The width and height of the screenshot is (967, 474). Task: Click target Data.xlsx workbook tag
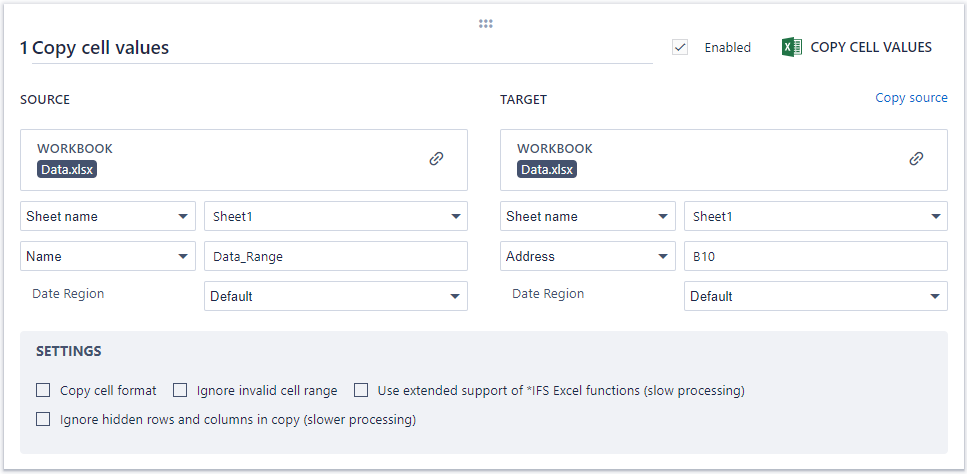547,169
